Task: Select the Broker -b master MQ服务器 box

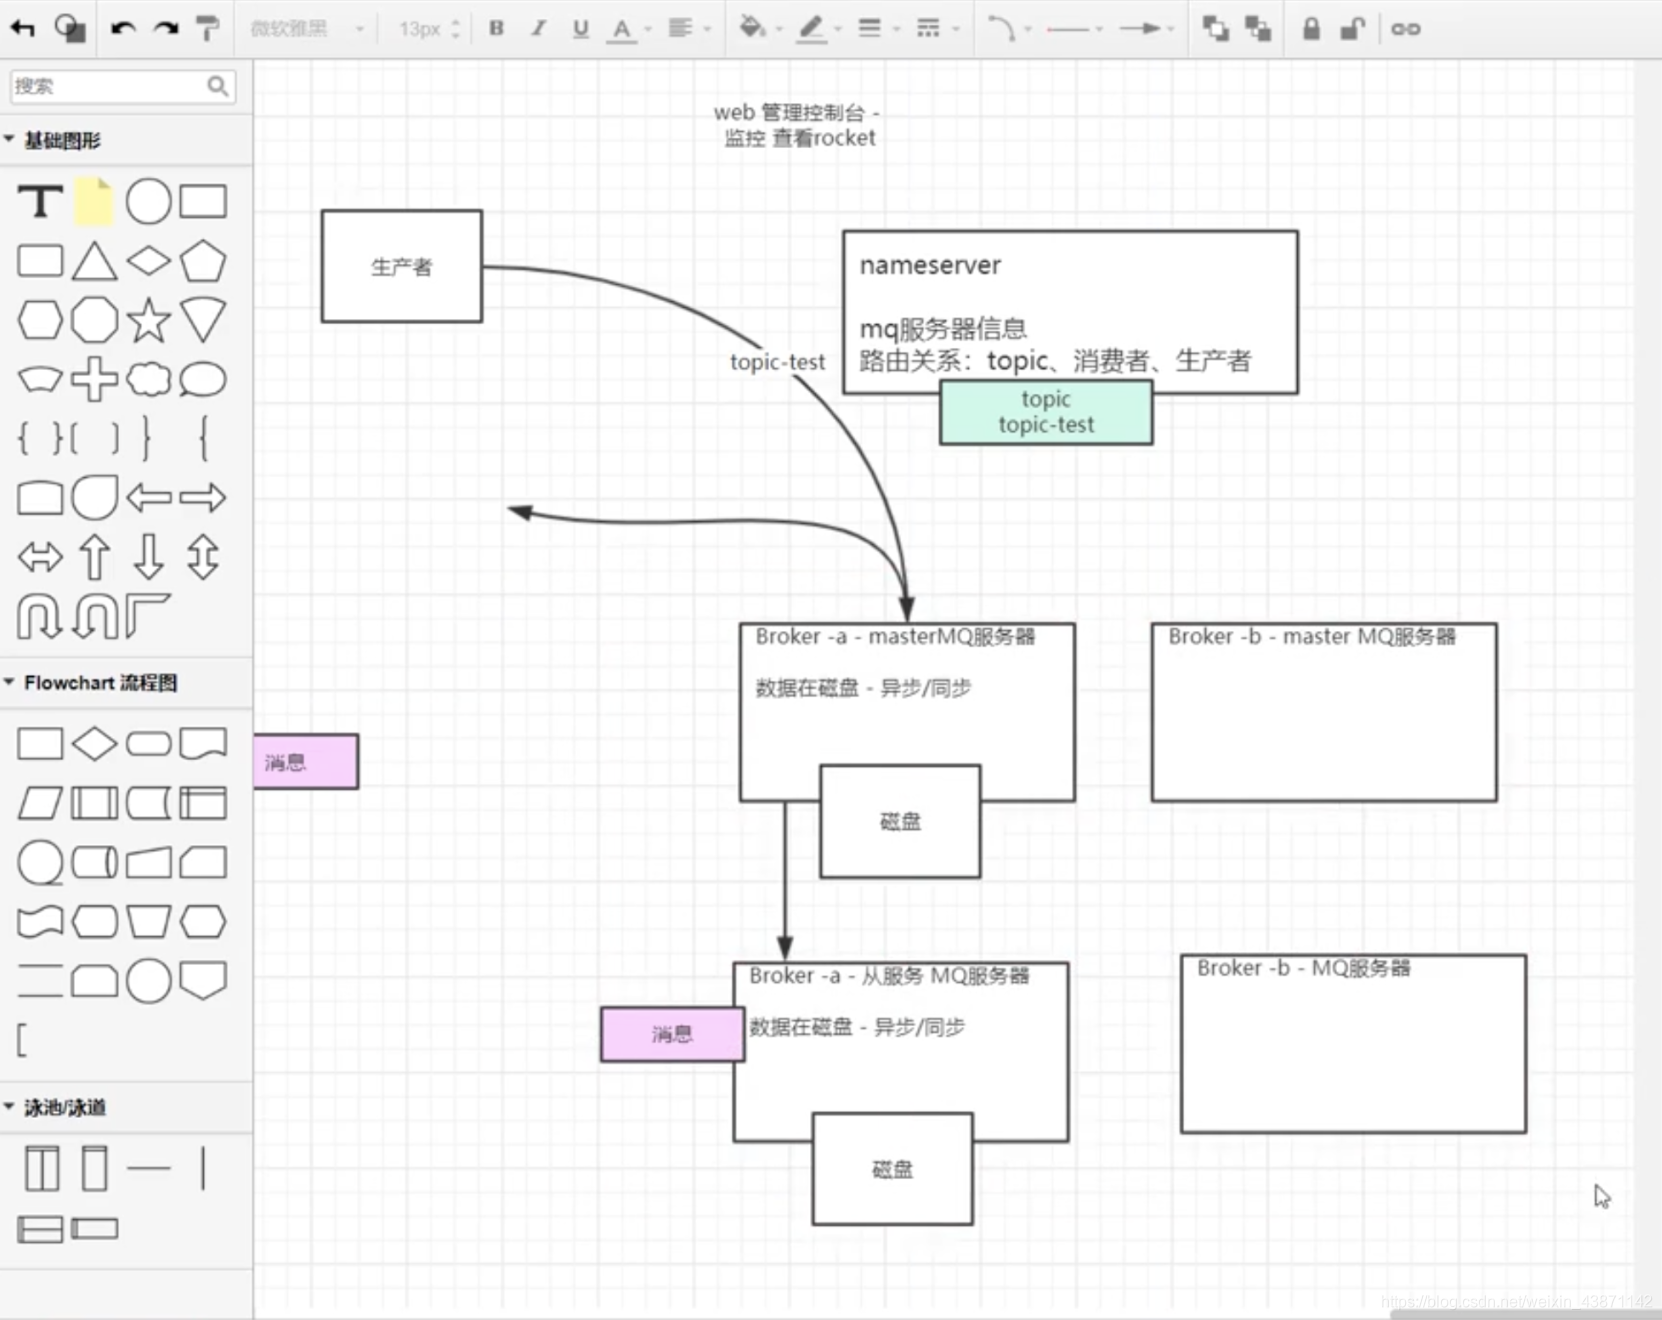Action: coord(1324,712)
